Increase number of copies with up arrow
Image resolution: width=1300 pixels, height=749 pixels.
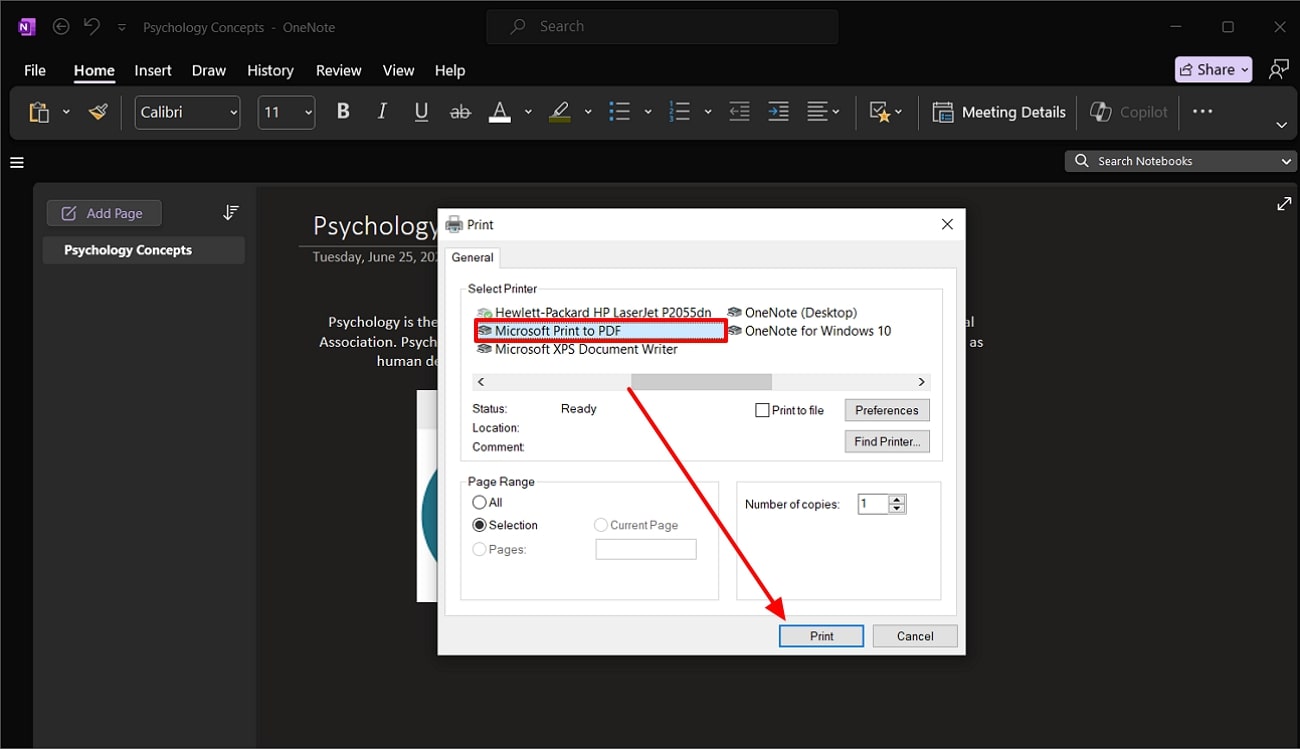(x=898, y=500)
